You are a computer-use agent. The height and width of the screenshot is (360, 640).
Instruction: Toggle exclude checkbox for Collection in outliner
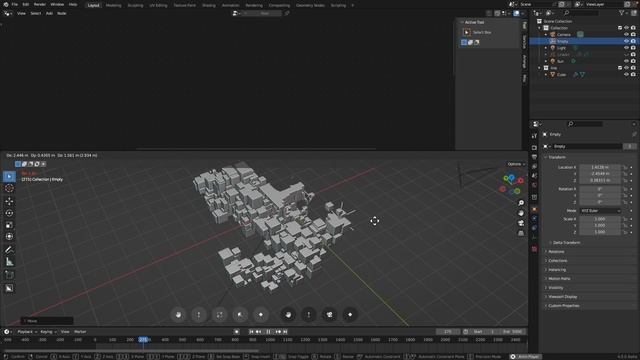[620, 28]
